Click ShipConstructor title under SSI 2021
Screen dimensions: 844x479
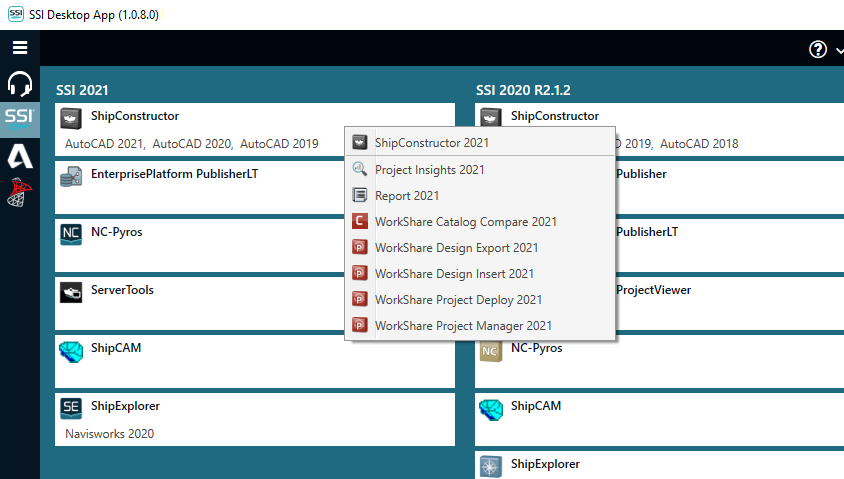135,116
